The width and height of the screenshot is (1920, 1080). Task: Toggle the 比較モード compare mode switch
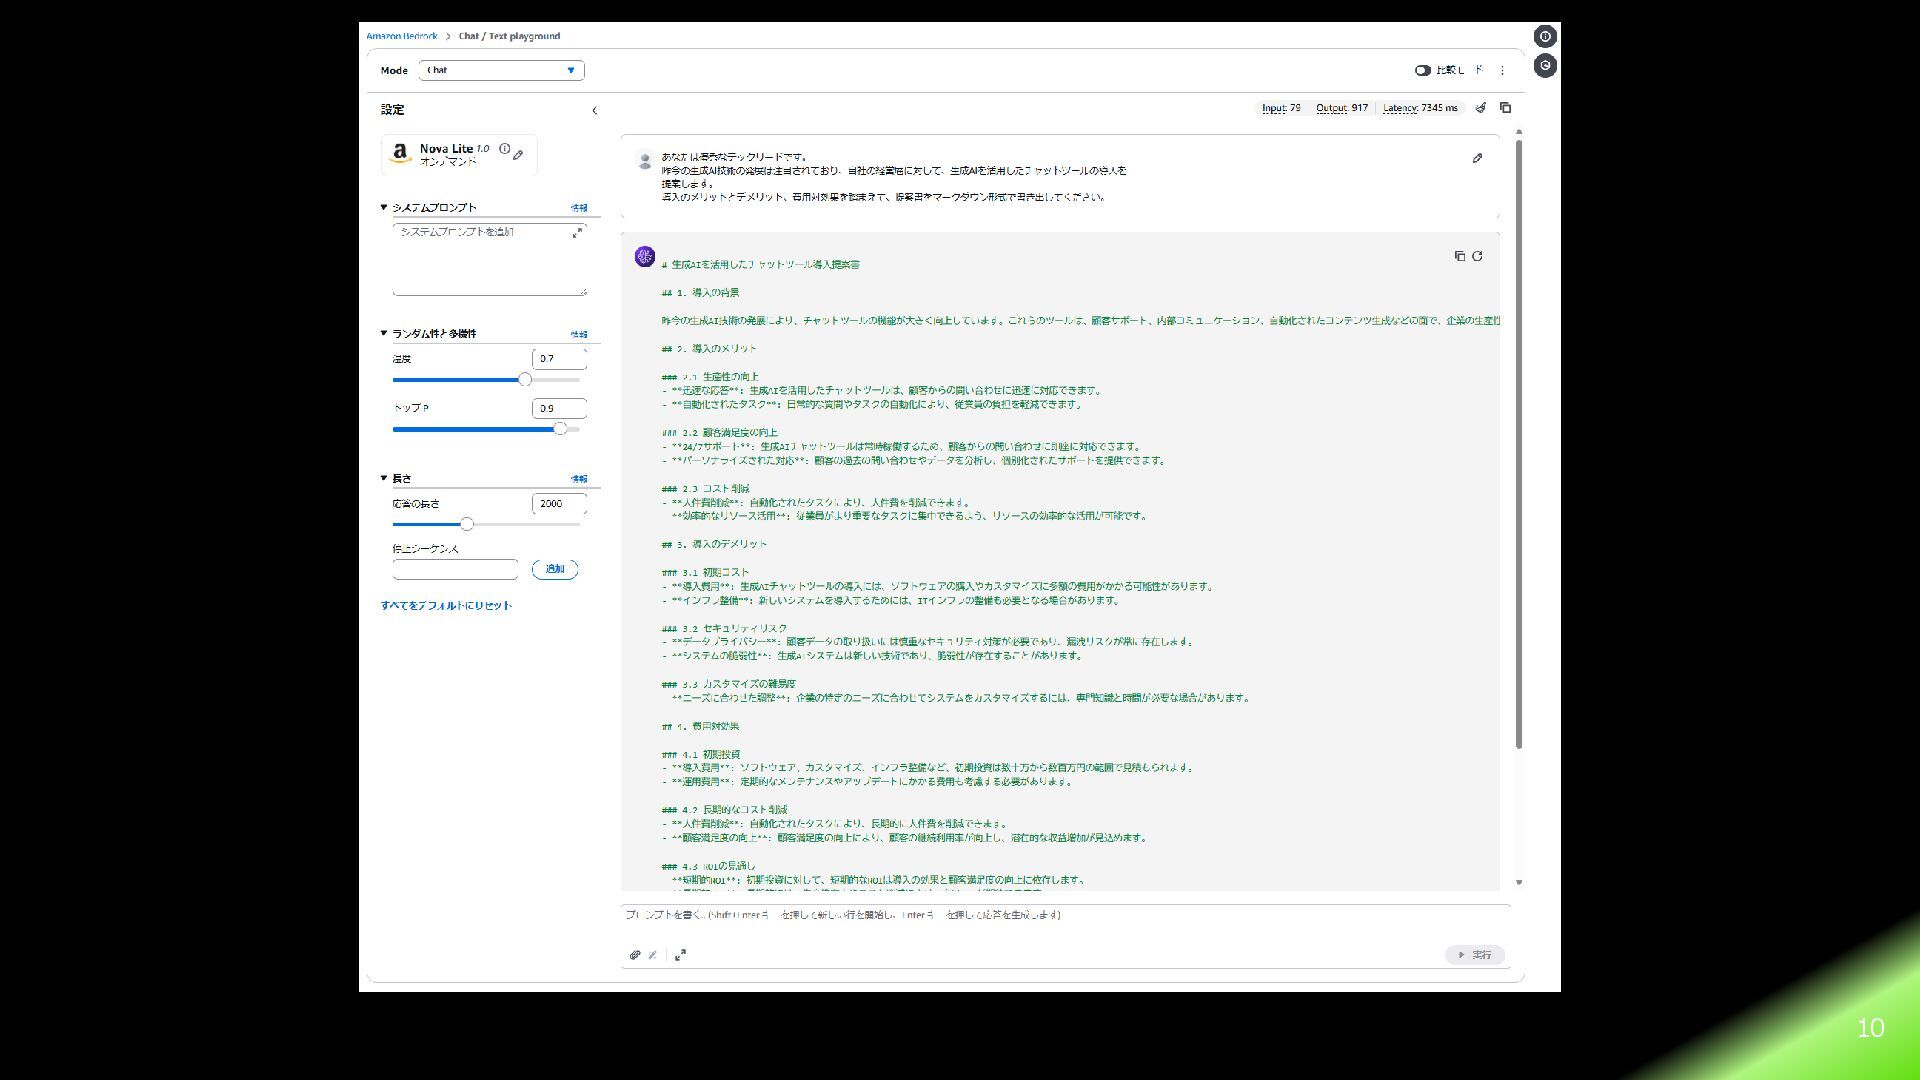click(x=1422, y=71)
